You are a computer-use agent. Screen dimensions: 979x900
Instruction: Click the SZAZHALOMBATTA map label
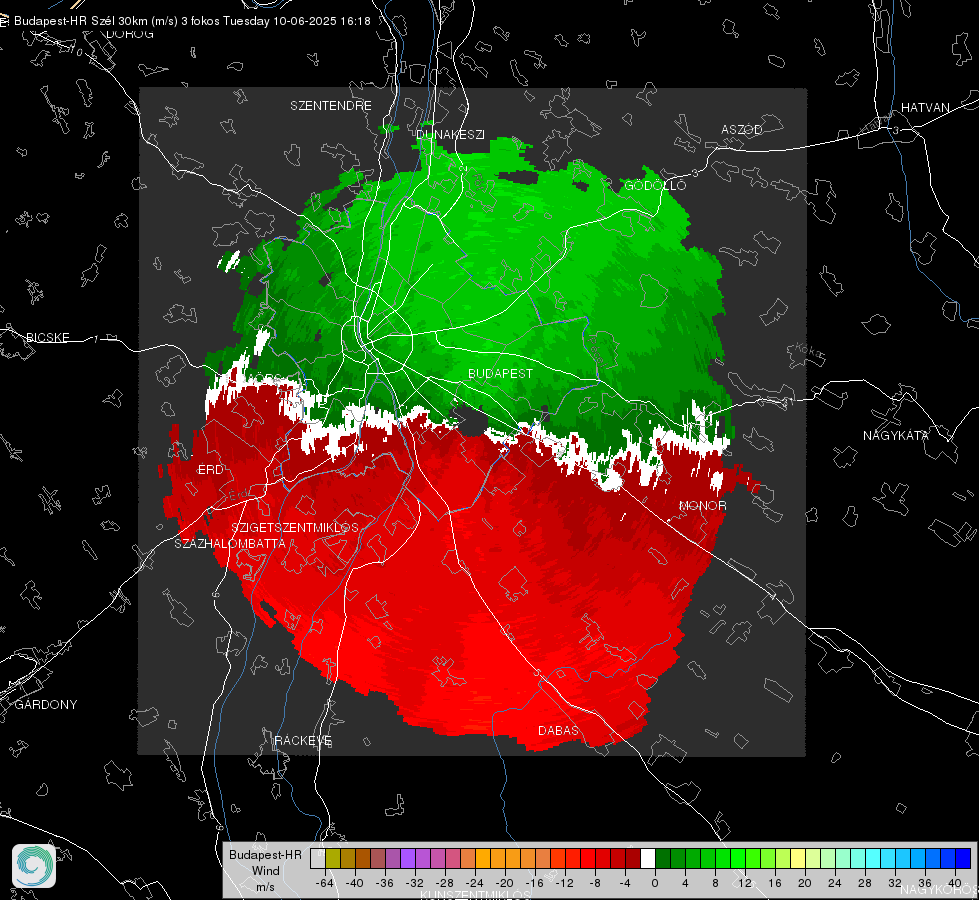pyautogui.click(x=230, y=543)
